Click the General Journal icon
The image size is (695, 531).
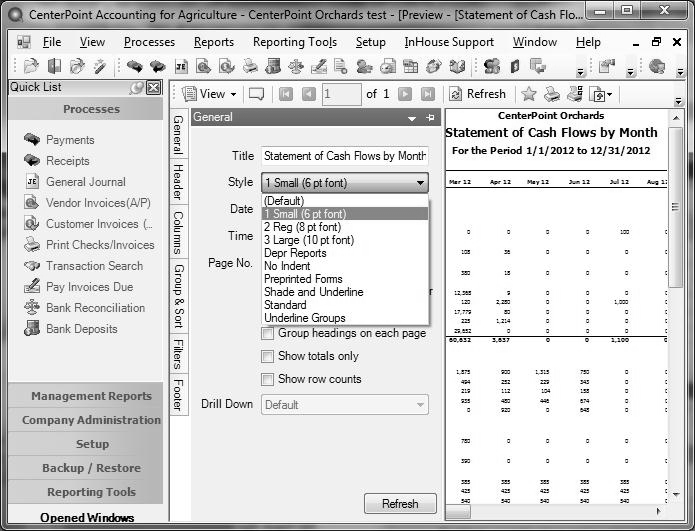pos(31,182)
